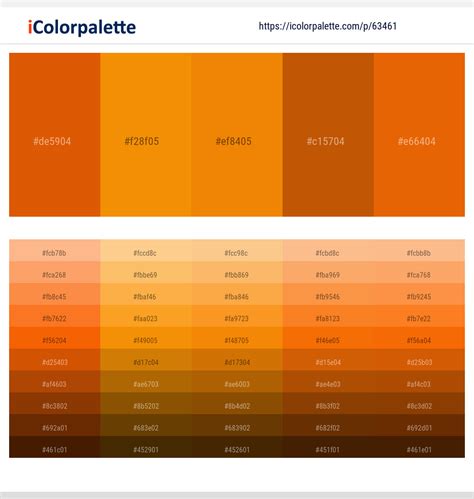The width and height of the screenshot is (474, 499).
Task: Choose the #461c01 darkest swatch
Action: [x=55, y=447]
